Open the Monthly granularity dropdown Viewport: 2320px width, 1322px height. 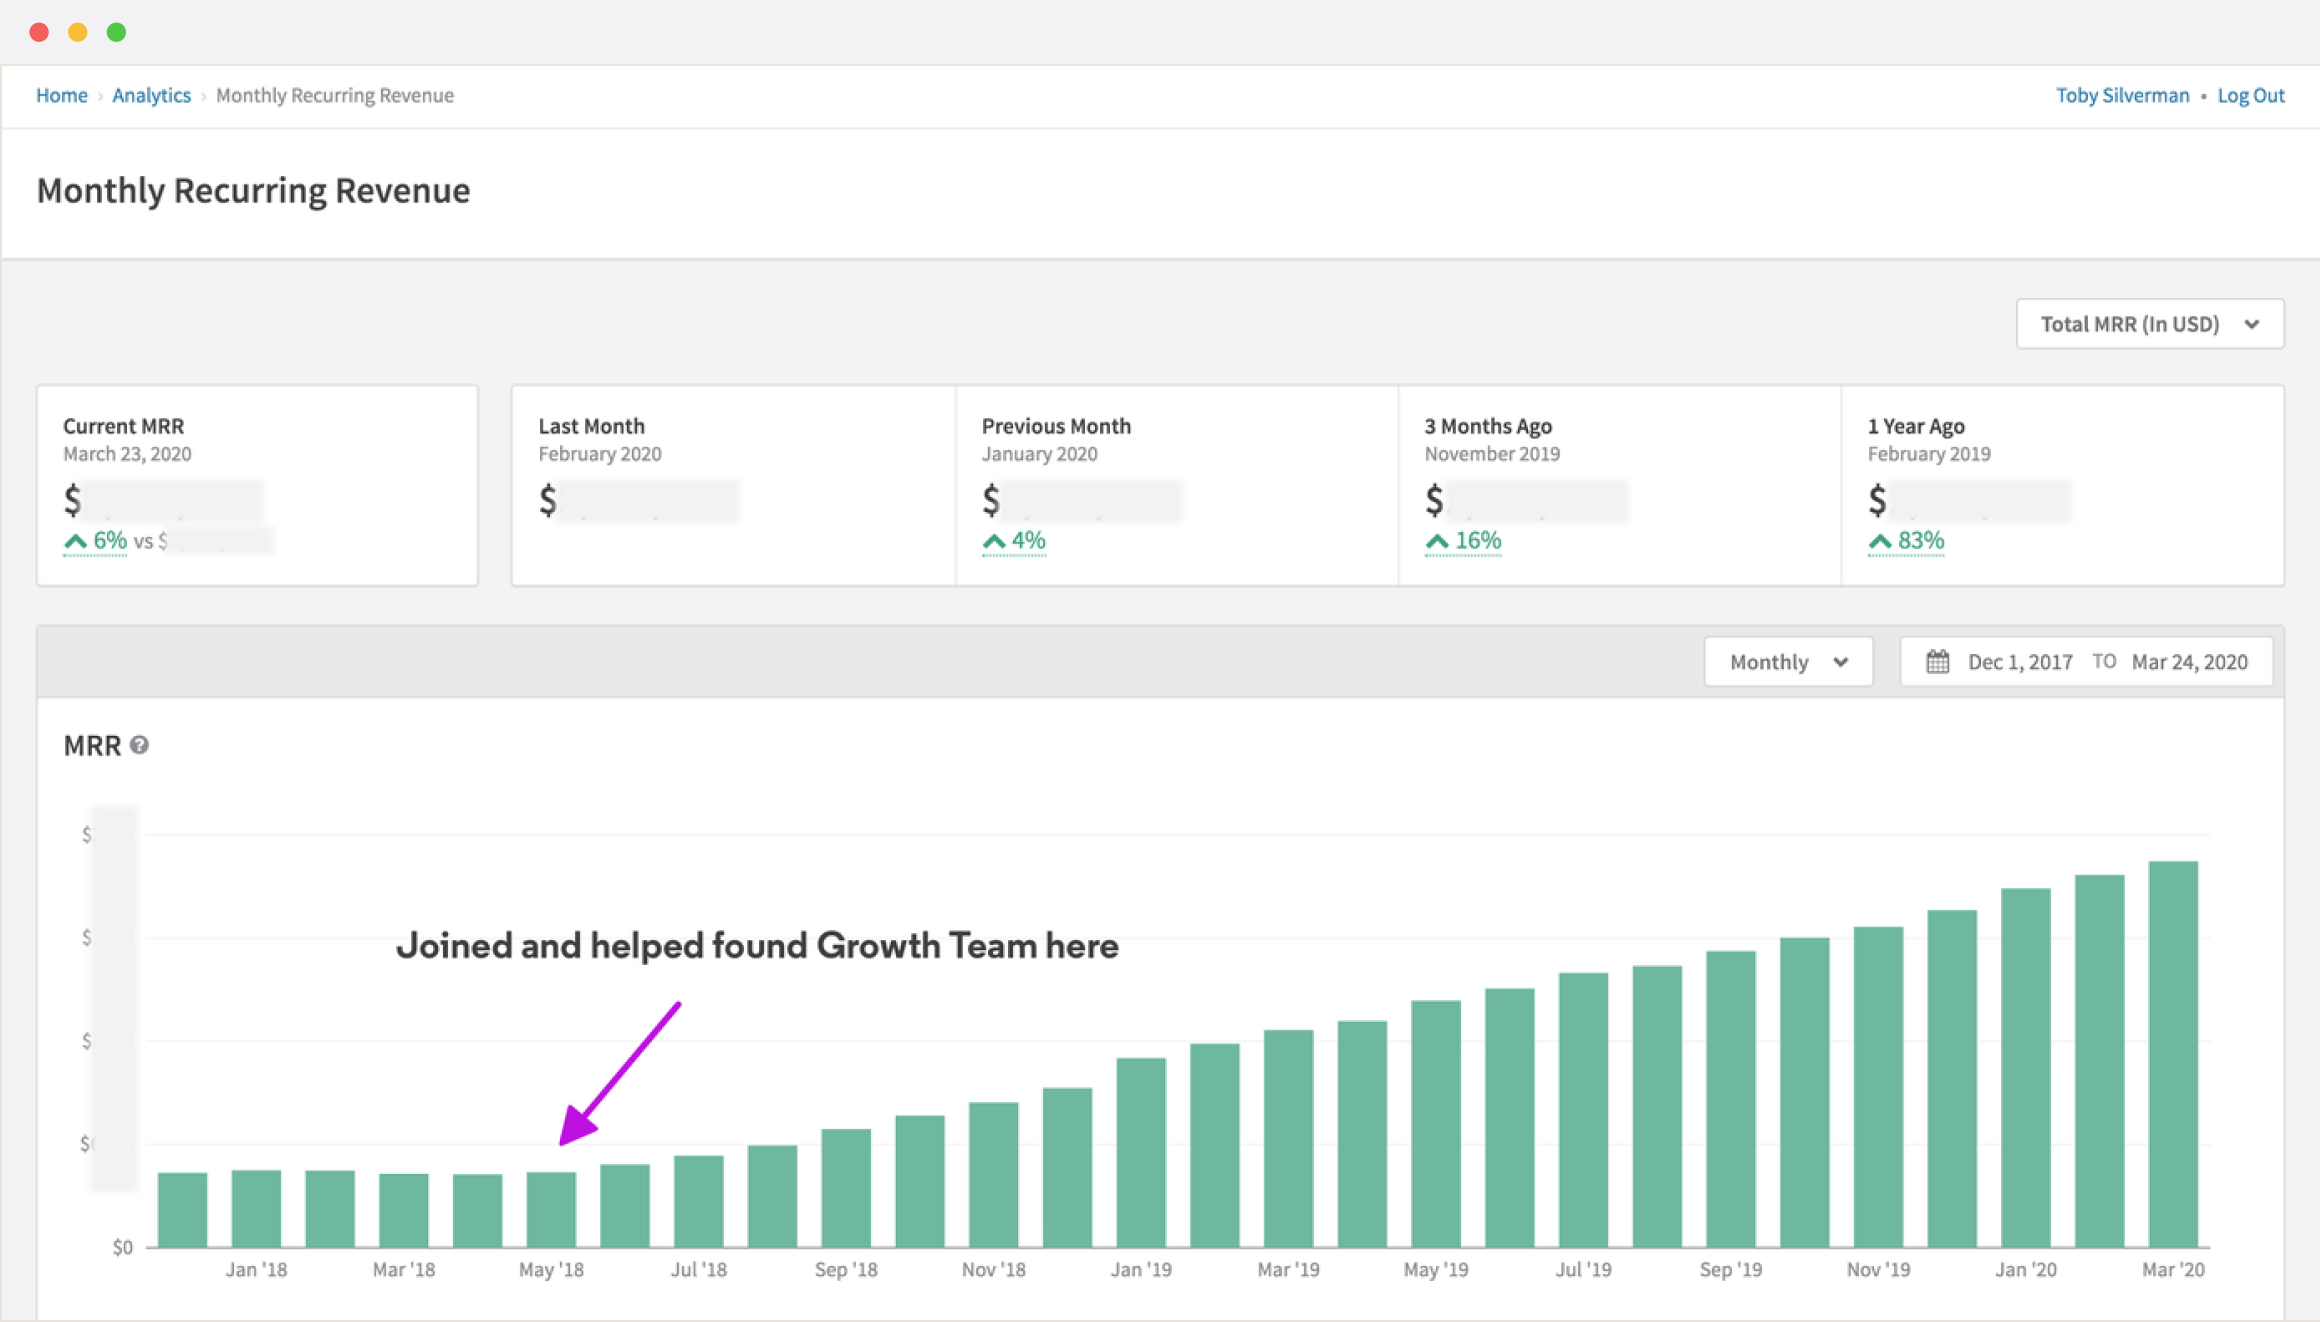[x=1787, y=661]
